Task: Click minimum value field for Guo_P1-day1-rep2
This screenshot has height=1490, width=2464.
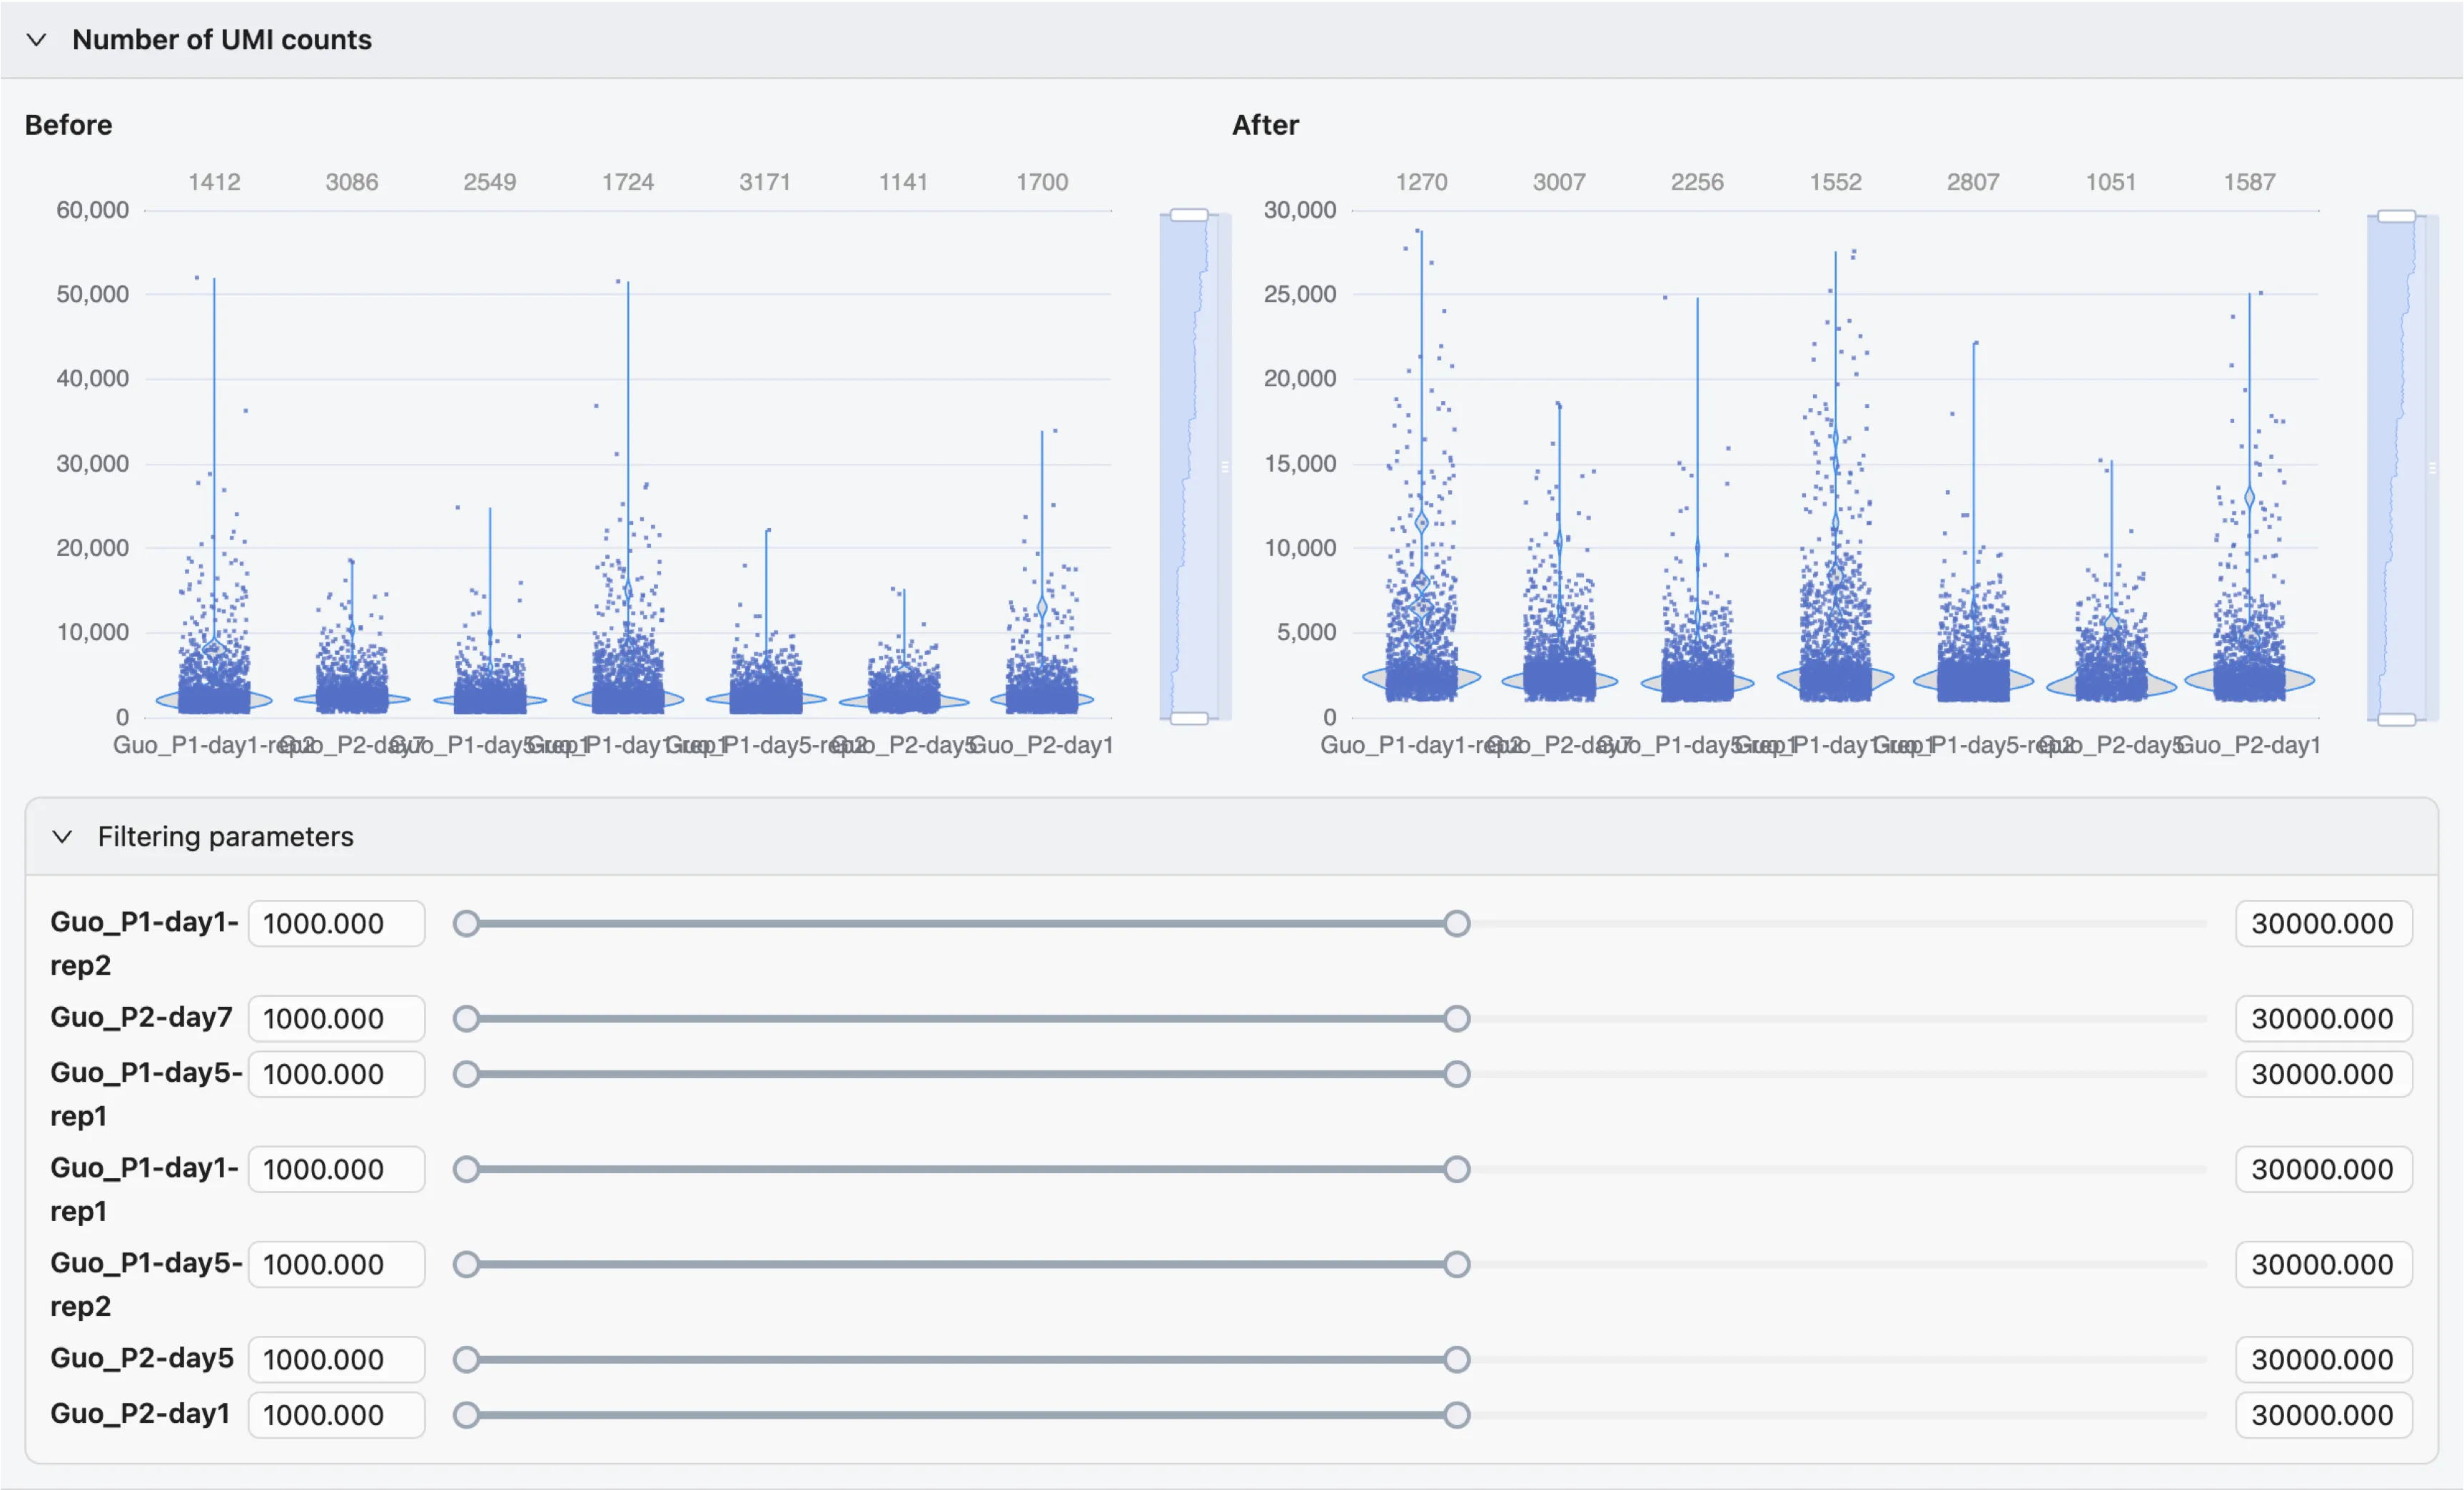Action: click(336, 923)
